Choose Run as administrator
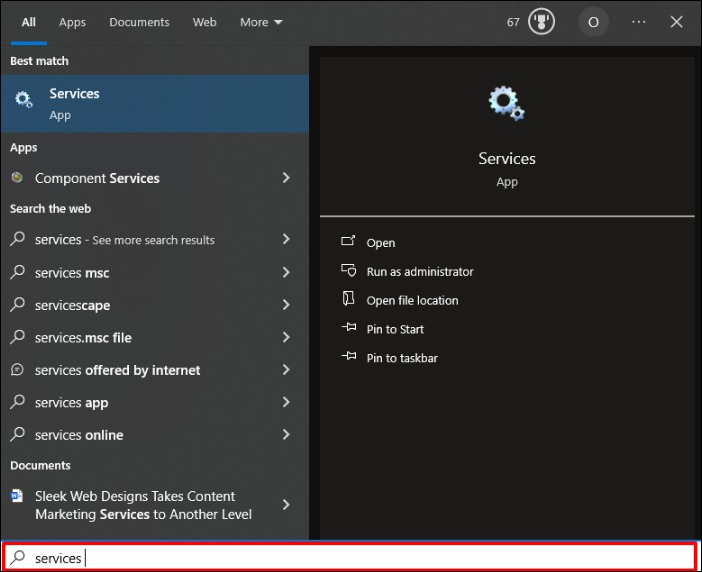The width and height of the screenshot is (702, 572). (419, 271)
